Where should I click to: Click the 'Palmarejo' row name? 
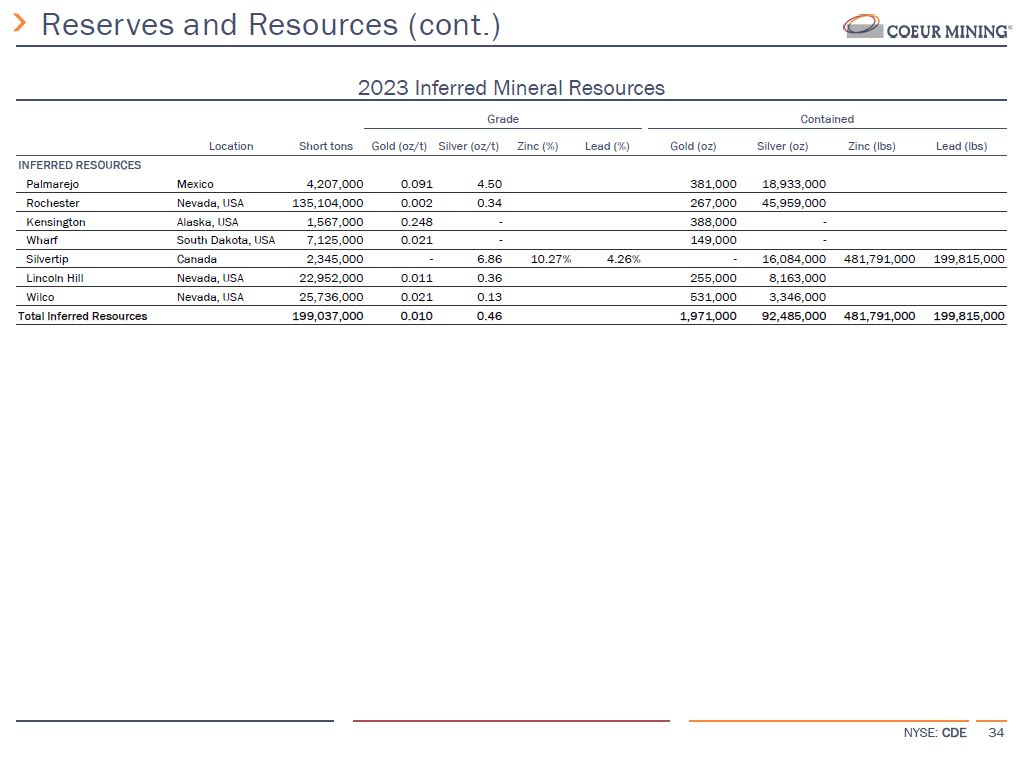[x=52, y=184]
